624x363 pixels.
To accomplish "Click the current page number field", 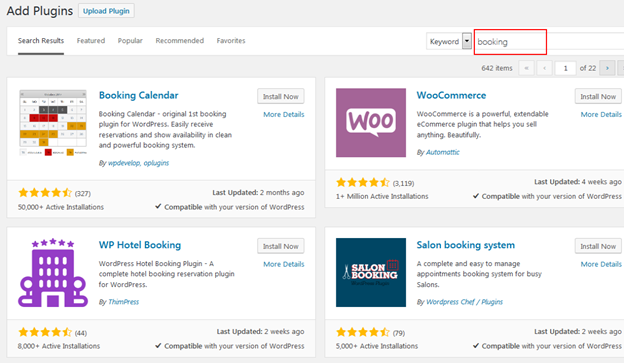I will pos(566,68).
